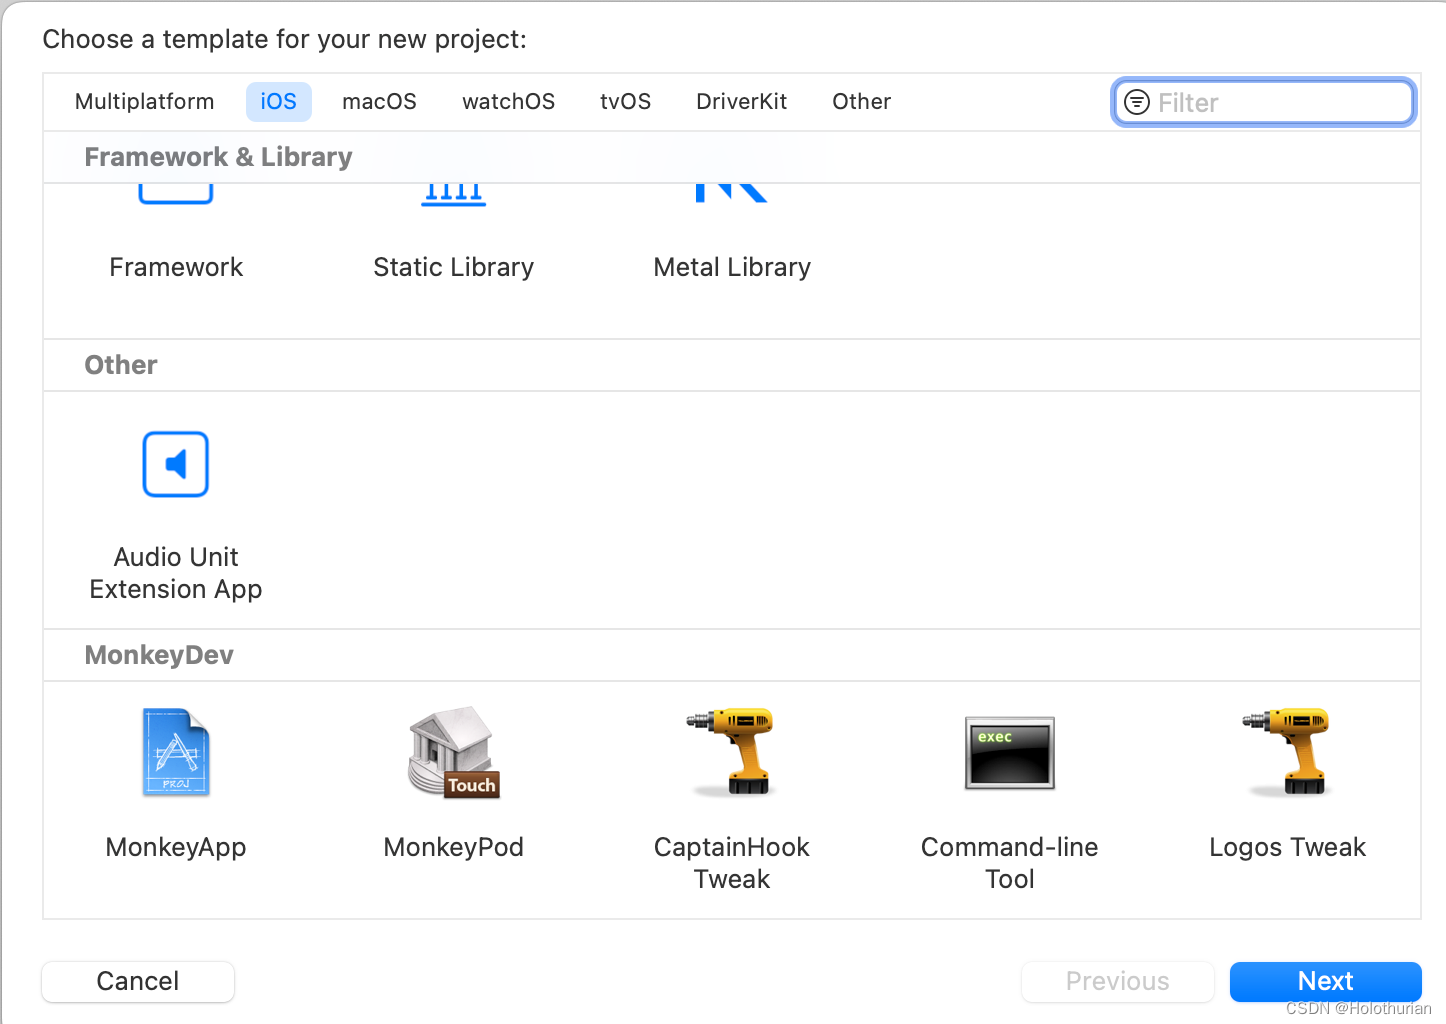The width and height of the screenshot is (1446, 1024).
Task: Select the MonkeyApp template icon
Action: click(176, 752)
